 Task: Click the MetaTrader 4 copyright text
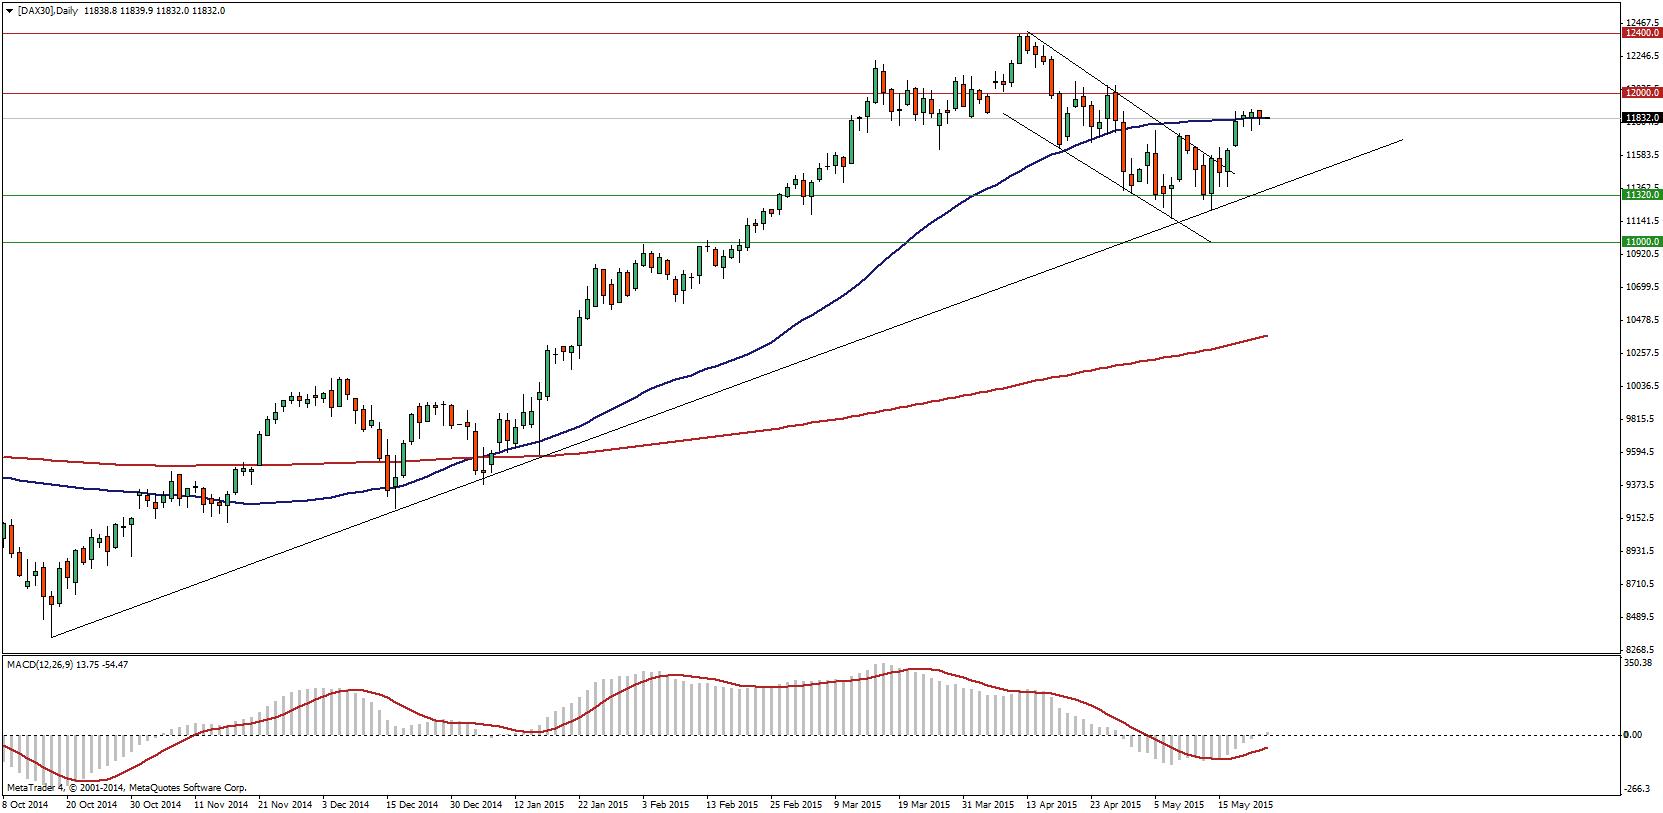(x=125, y=788)
